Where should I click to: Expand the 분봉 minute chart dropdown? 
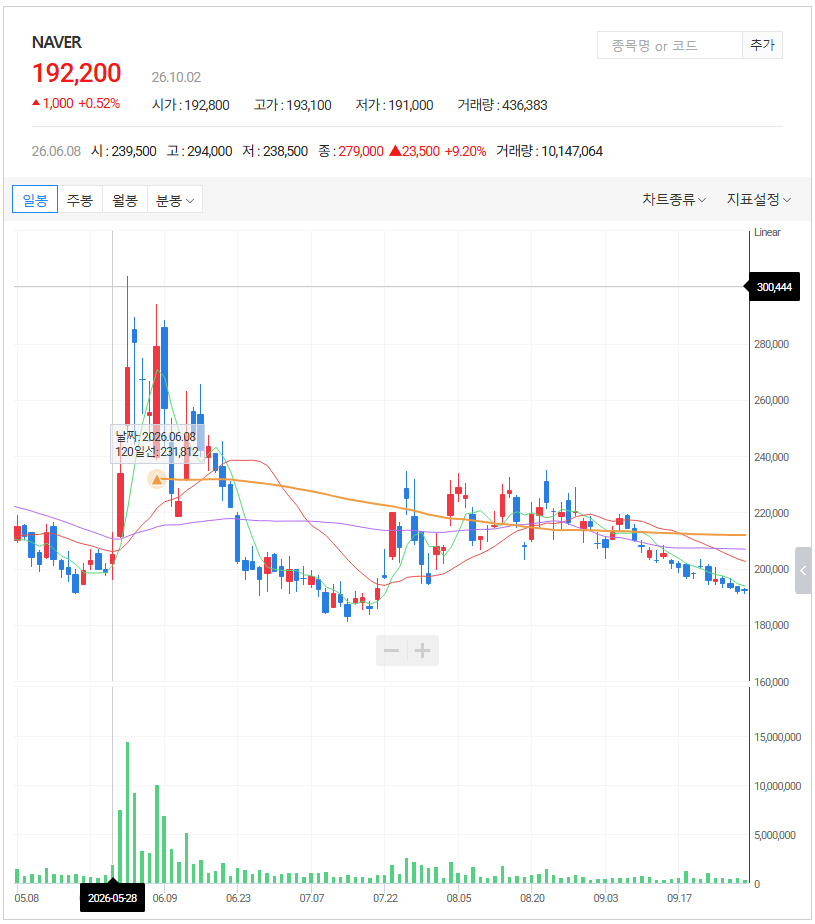(x=174, y=200)
